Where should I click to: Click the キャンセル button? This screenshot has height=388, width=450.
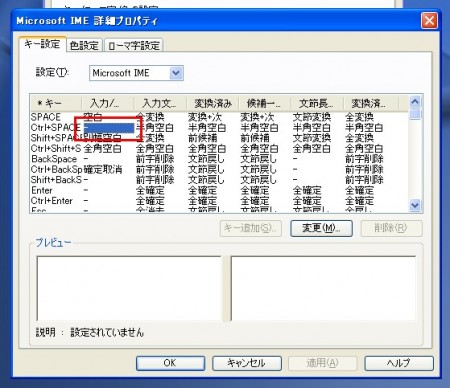247,363
